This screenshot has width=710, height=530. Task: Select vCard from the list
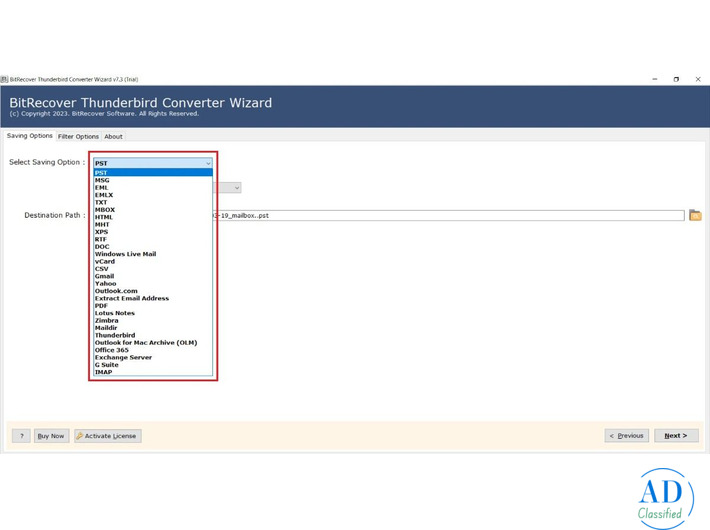pyautogui.click(x=153, y=261)
